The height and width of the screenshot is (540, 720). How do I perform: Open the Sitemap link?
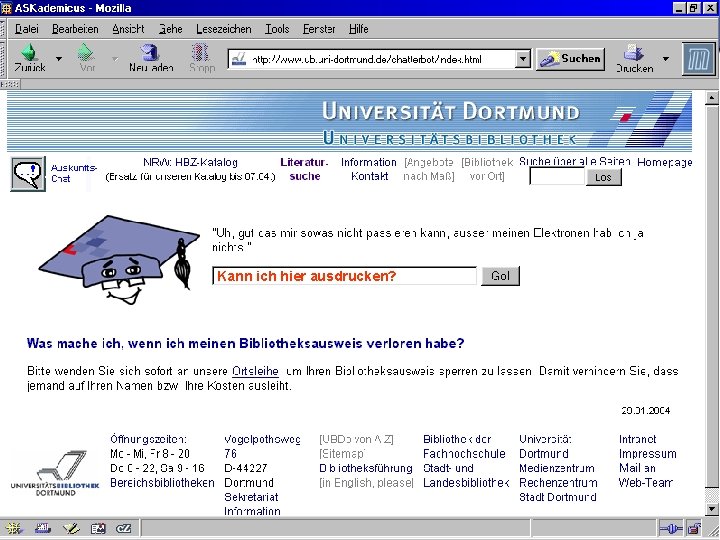(342, 454)
